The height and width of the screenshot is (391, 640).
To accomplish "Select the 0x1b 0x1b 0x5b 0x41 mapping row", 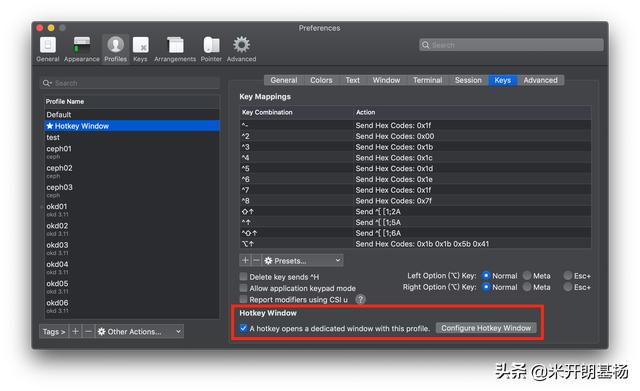I will (415, 244).
